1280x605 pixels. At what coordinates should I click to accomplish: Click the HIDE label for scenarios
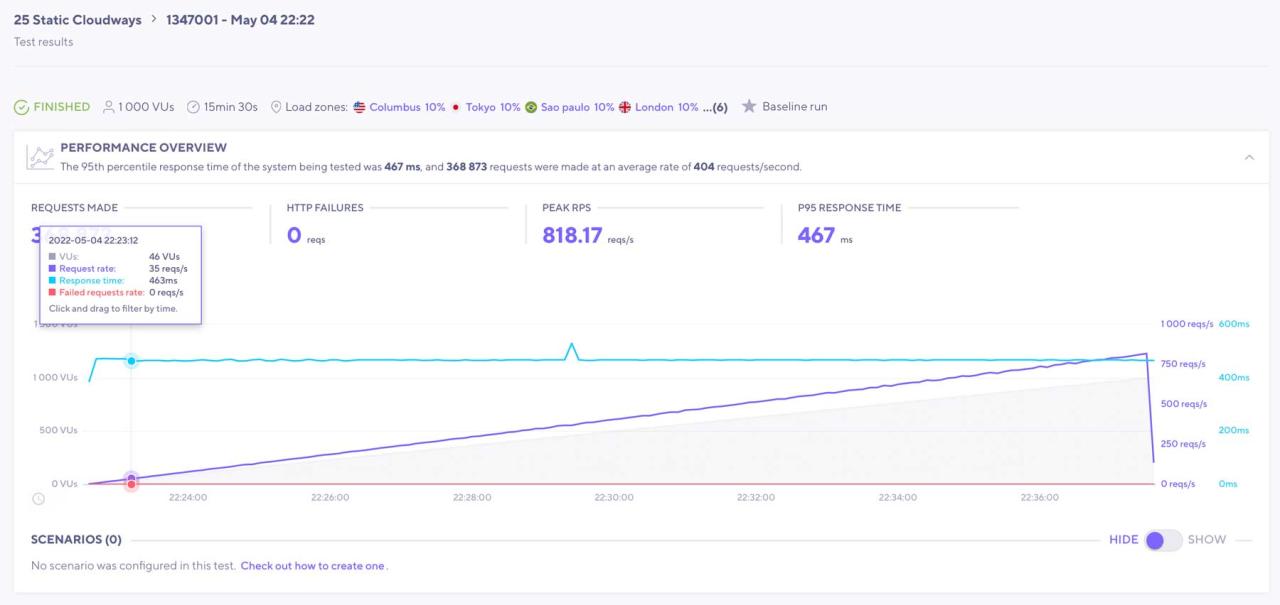pyautogui.click(x=1123, y=540)
